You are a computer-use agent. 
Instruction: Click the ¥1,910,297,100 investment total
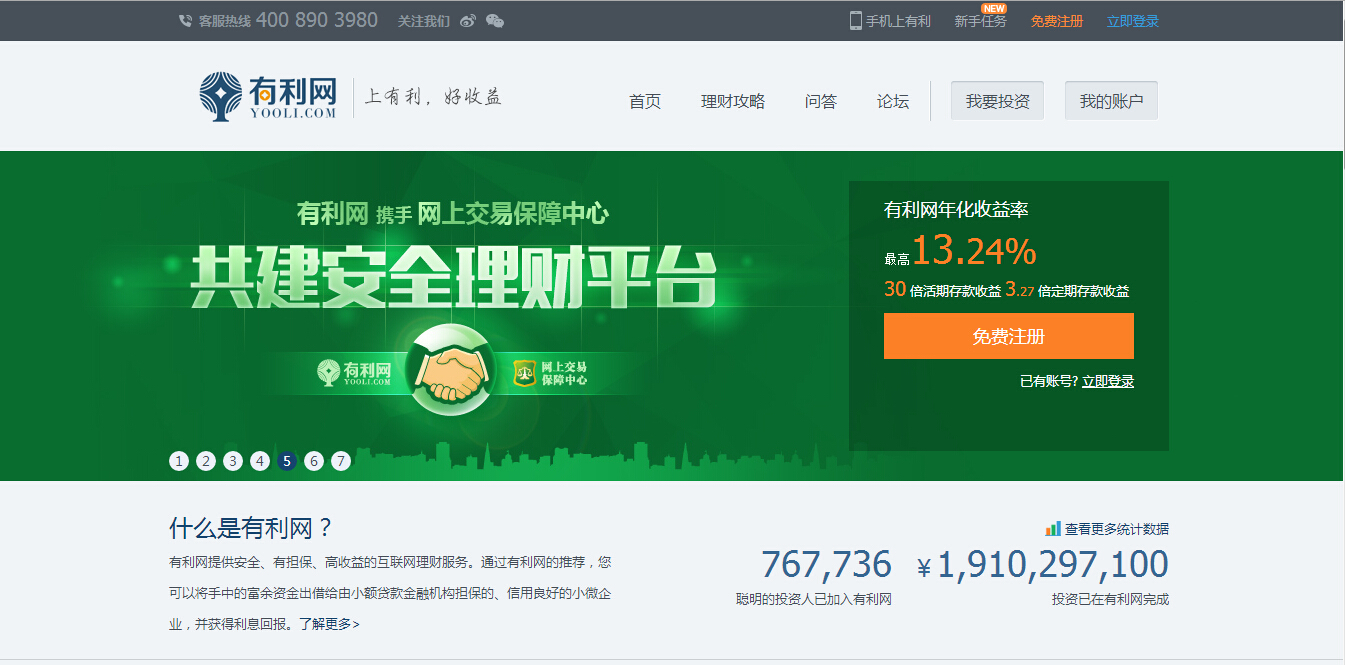pyautogui.click(x=1043, y=565)
